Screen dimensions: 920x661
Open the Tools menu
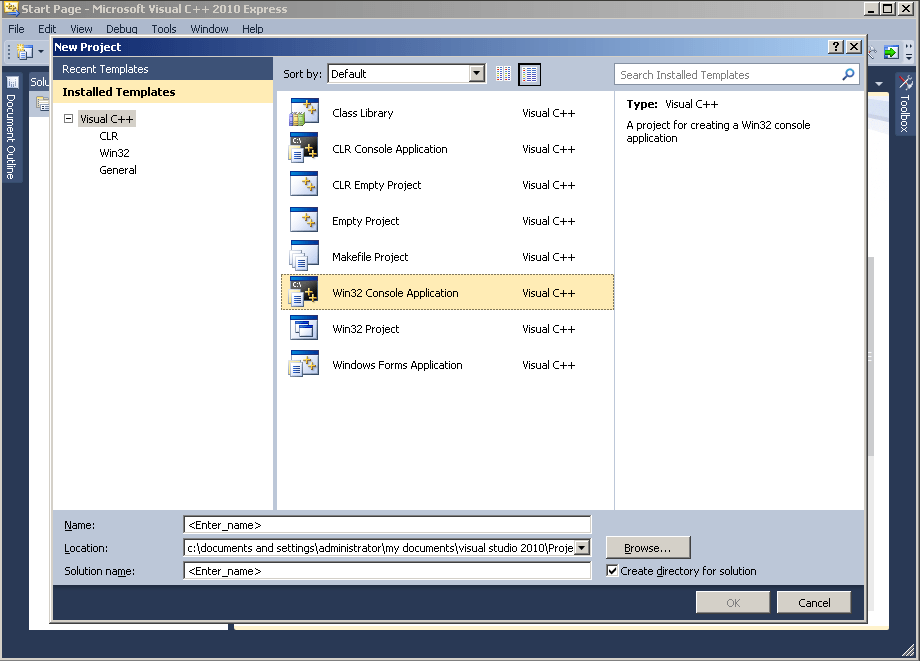[x=164, y=29]
